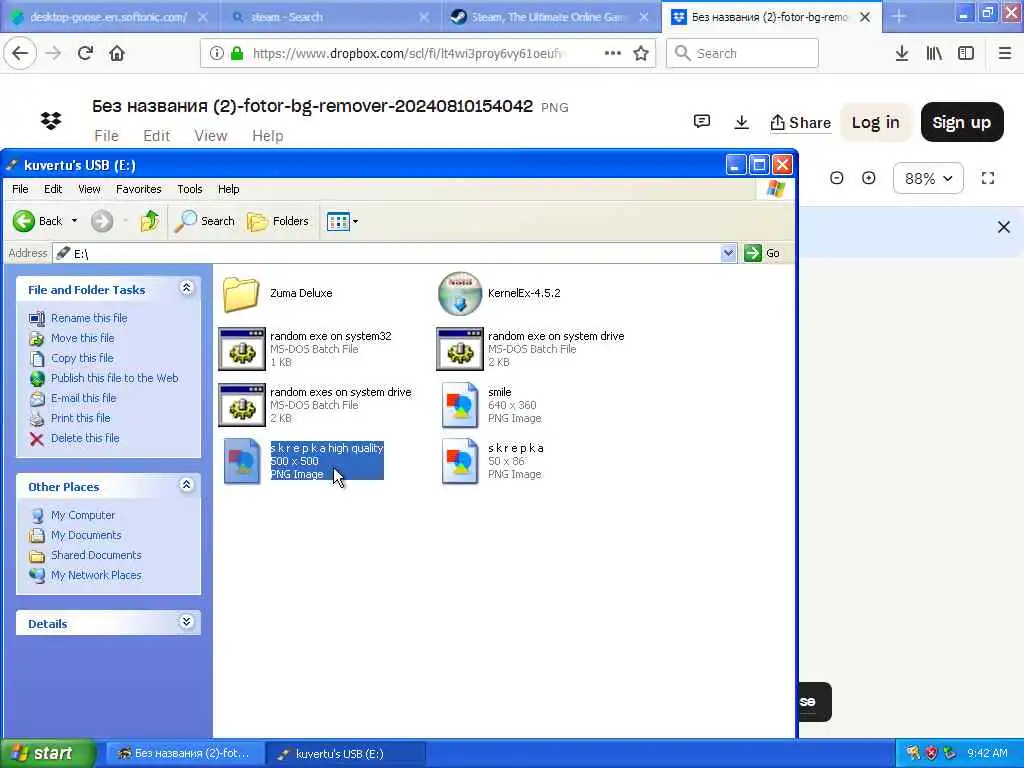Open page actions three-dots menu
1024x768 pixels.
pyautogui.click(x=613, y=53)
